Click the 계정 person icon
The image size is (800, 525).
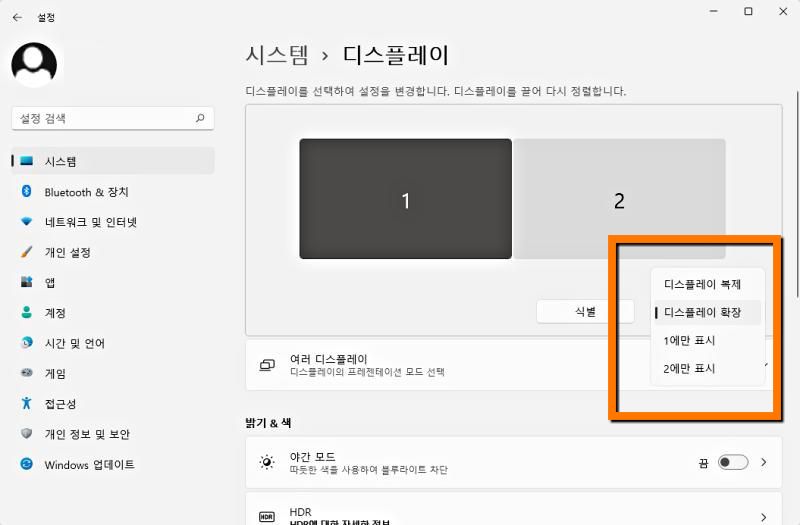[27, 312]
